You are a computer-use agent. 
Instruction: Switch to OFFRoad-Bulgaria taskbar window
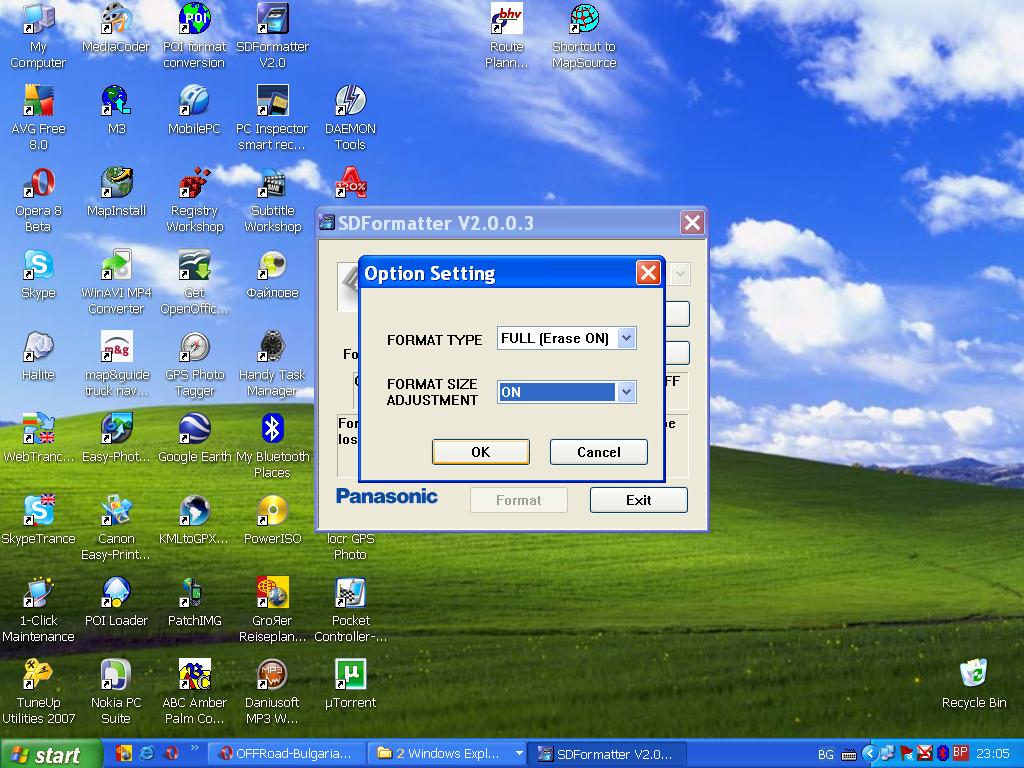point(286,754)
